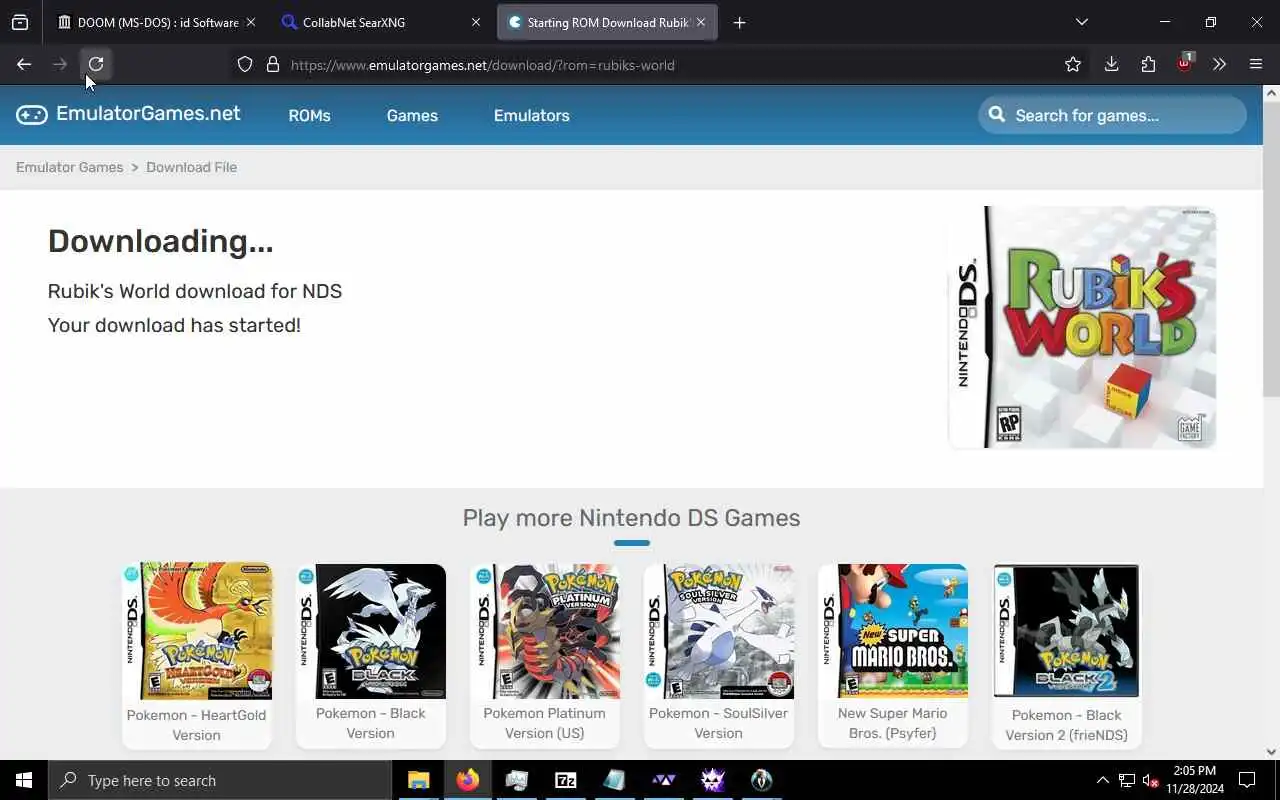Close the Starting ROM Download tab

pyautogui.click(x=701, y=22)
